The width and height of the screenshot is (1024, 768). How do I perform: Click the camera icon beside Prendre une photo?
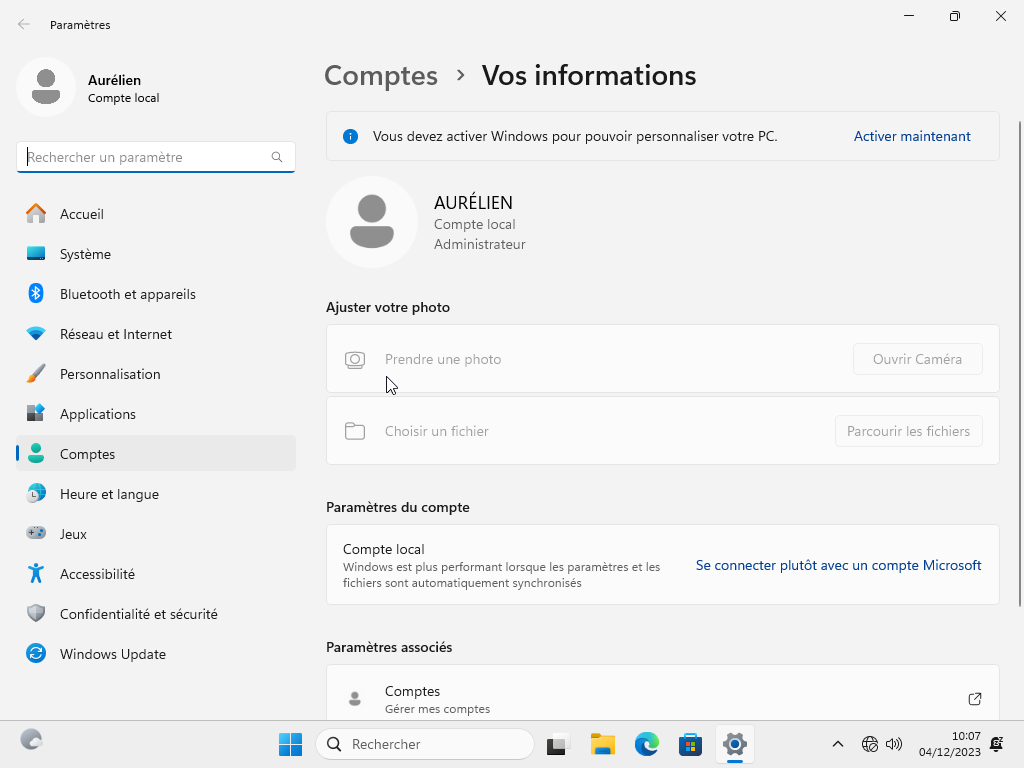pos(355,360)
